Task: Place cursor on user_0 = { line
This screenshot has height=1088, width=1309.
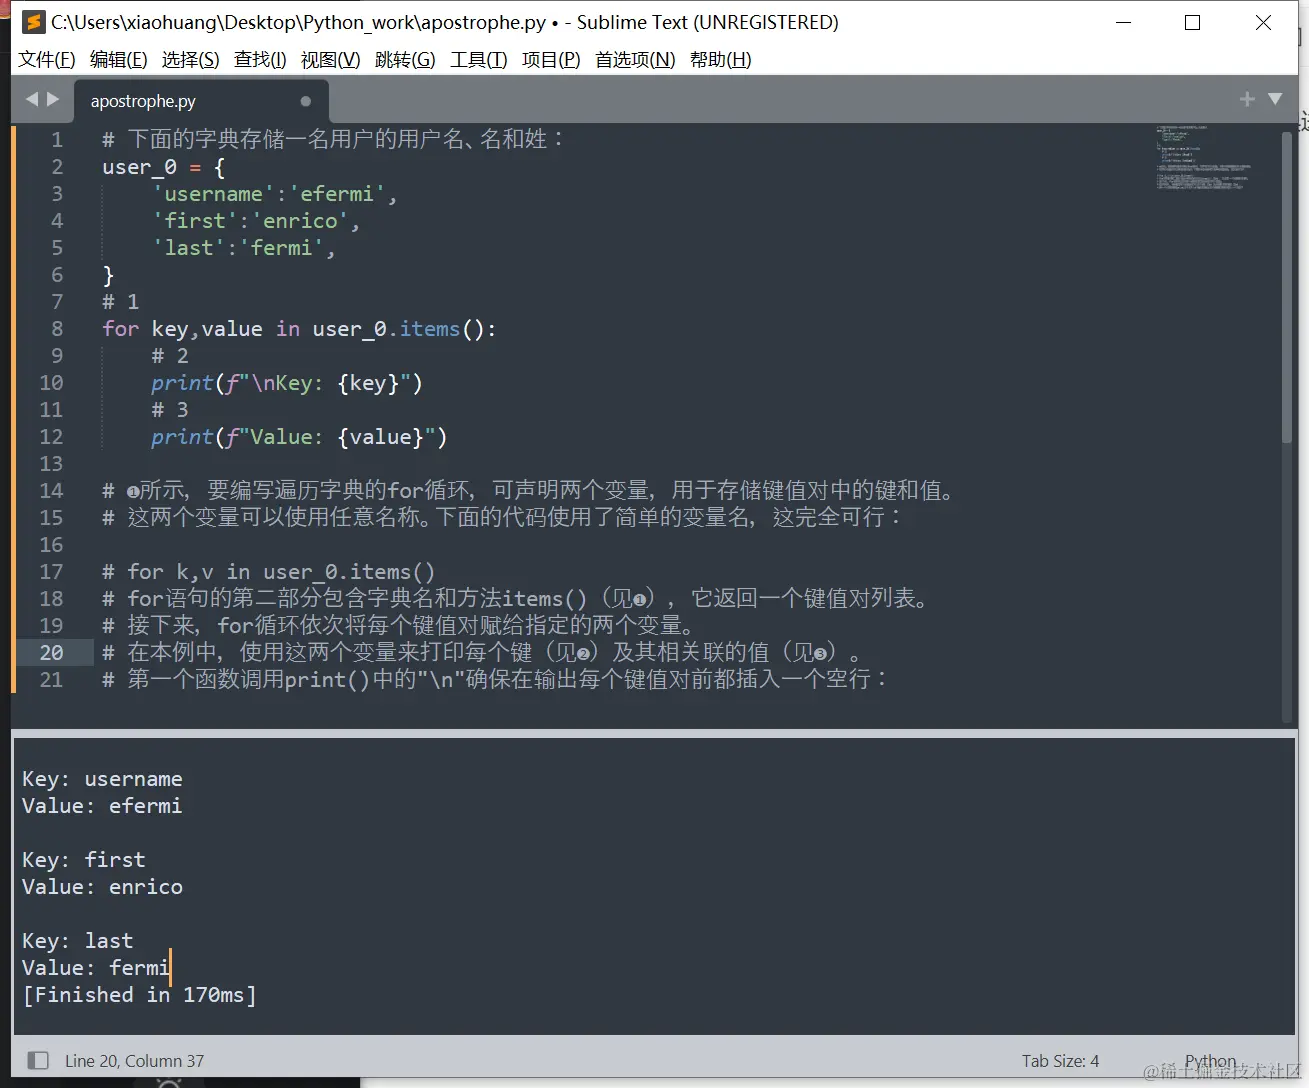Action: (164, 167)
